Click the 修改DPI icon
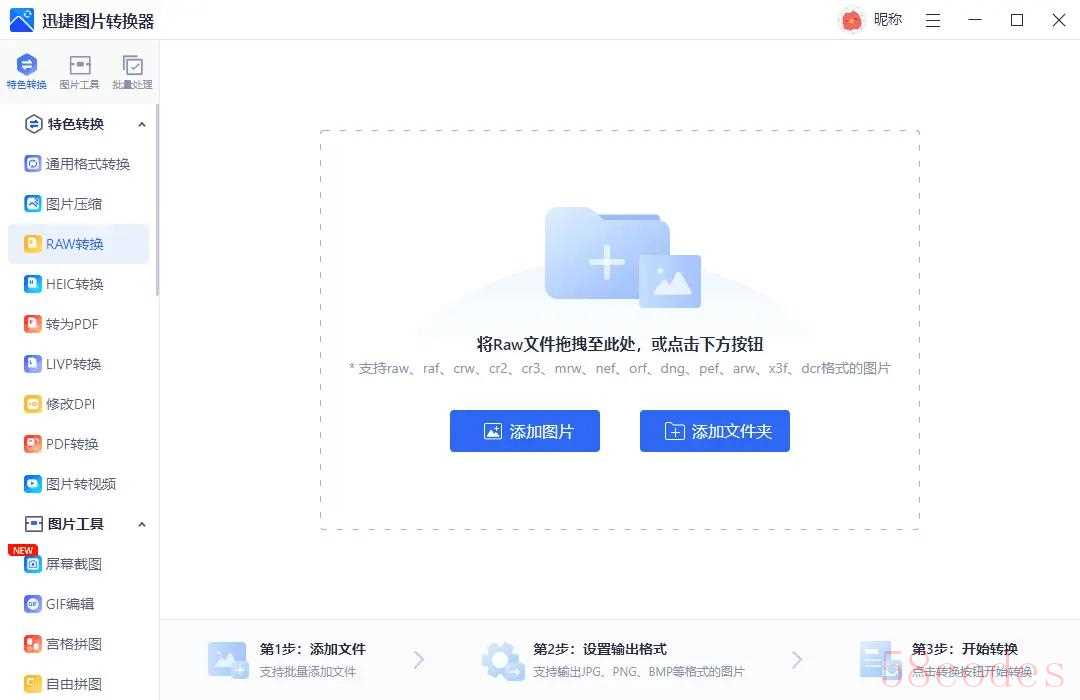This screenshot has width=1080, height=700. pos(33,404)
